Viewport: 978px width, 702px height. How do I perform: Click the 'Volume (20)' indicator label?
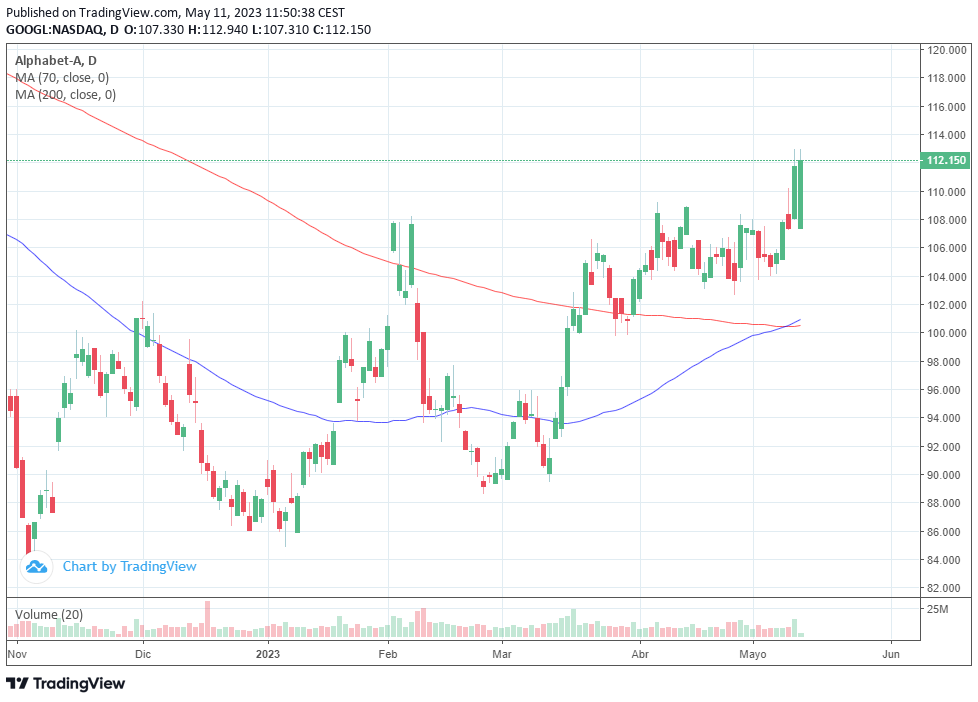[49, 615]
